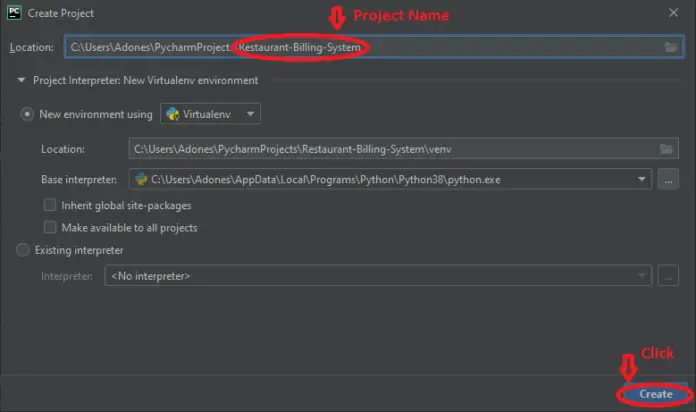Open the Base interpreter dropdown arrow

pyautogui.click(x=641, y=179)
